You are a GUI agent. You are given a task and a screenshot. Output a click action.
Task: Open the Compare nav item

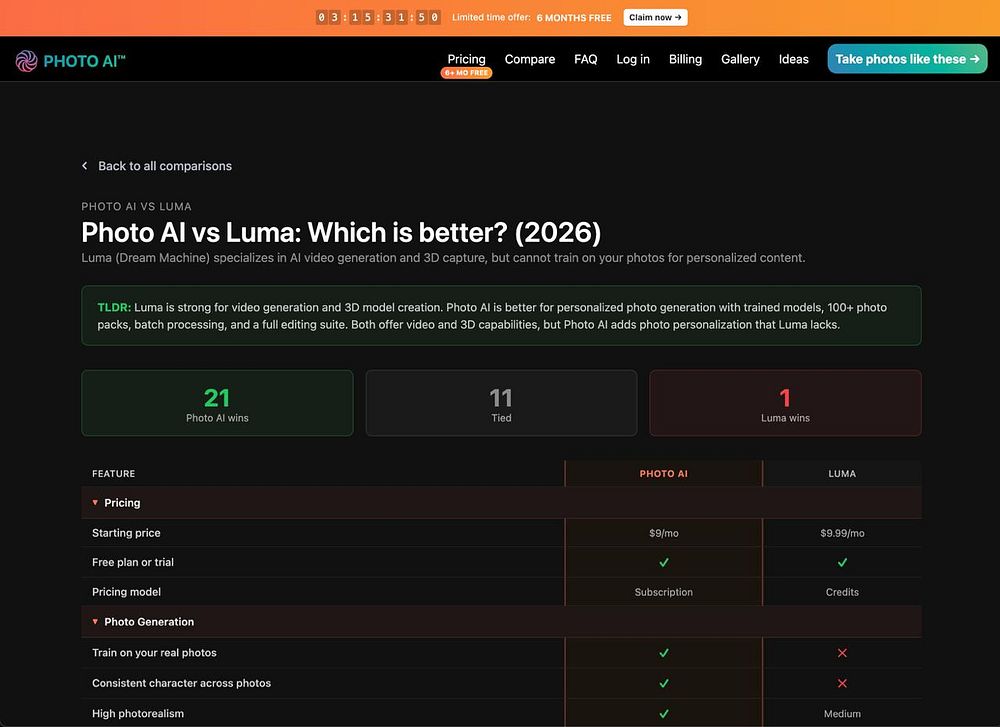(x=530, y=59)
